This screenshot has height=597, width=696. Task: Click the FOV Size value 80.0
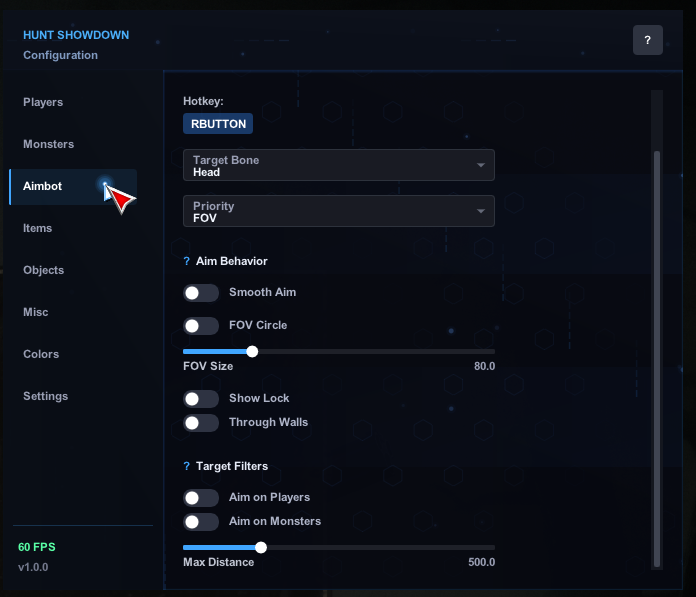click(x=484, y=366)
